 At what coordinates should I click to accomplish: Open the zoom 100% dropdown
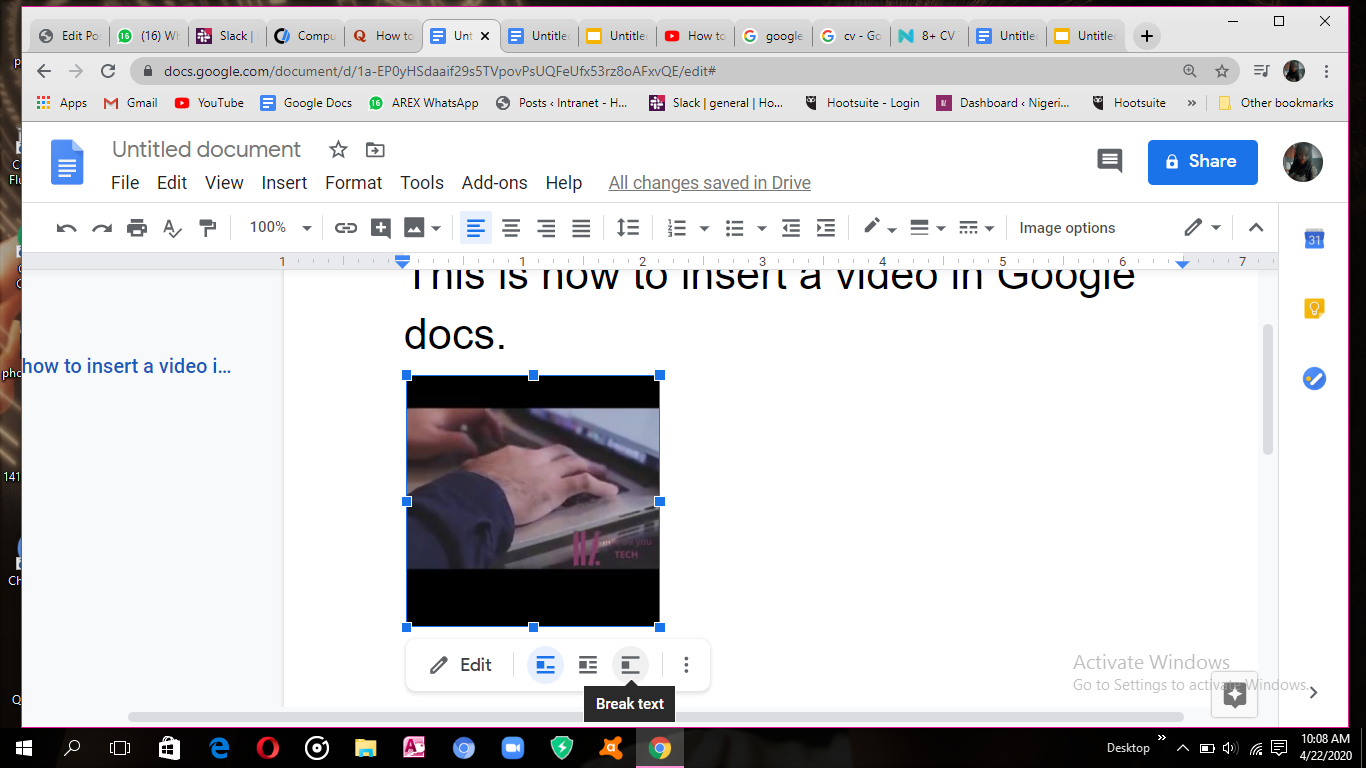pyautogui.click(x=280, y=228)
